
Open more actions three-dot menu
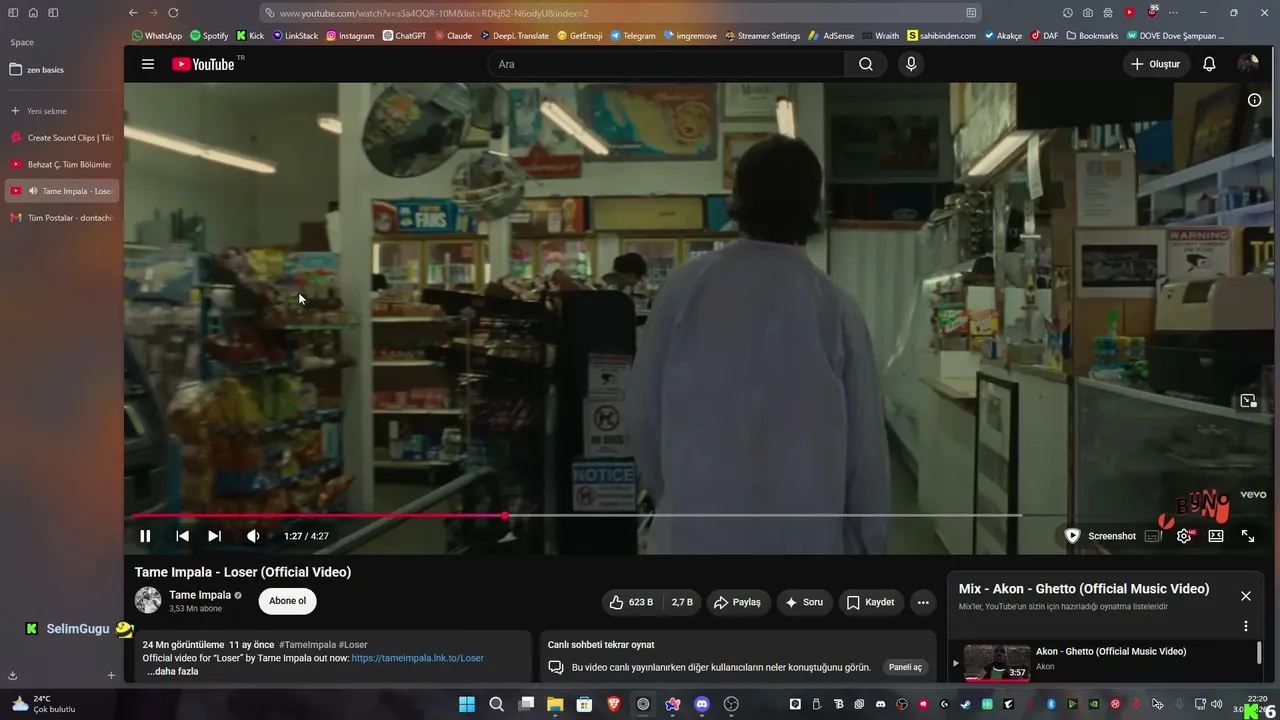tap(923, 602)
